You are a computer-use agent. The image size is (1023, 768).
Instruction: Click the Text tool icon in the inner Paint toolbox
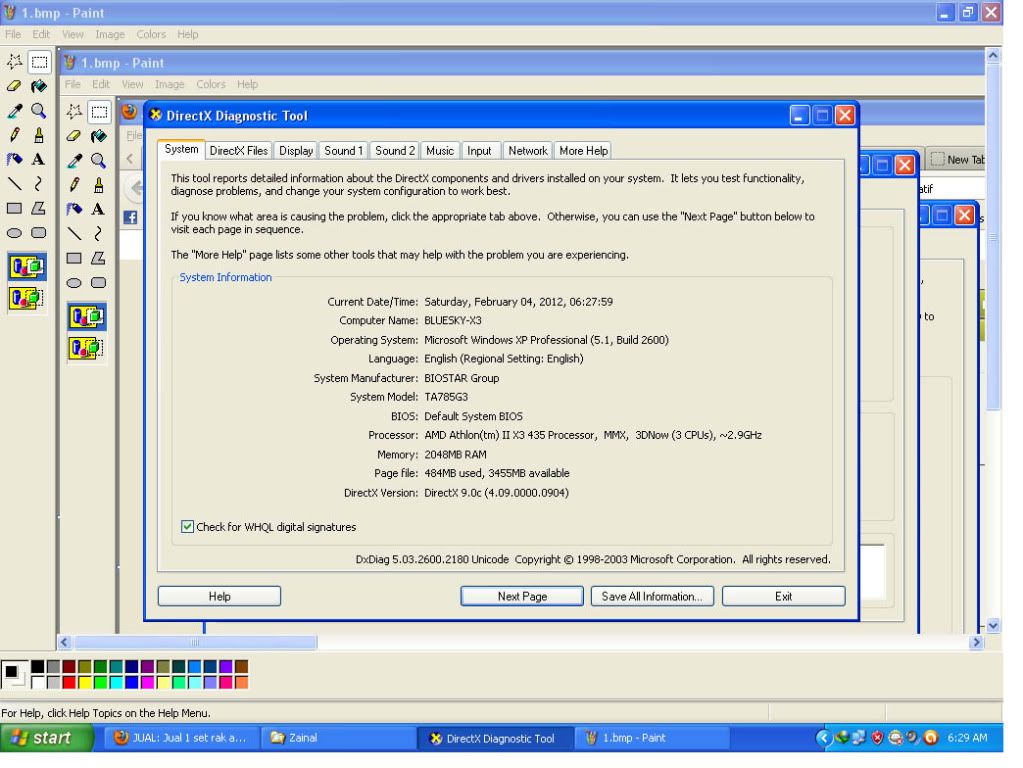[99, 209]
